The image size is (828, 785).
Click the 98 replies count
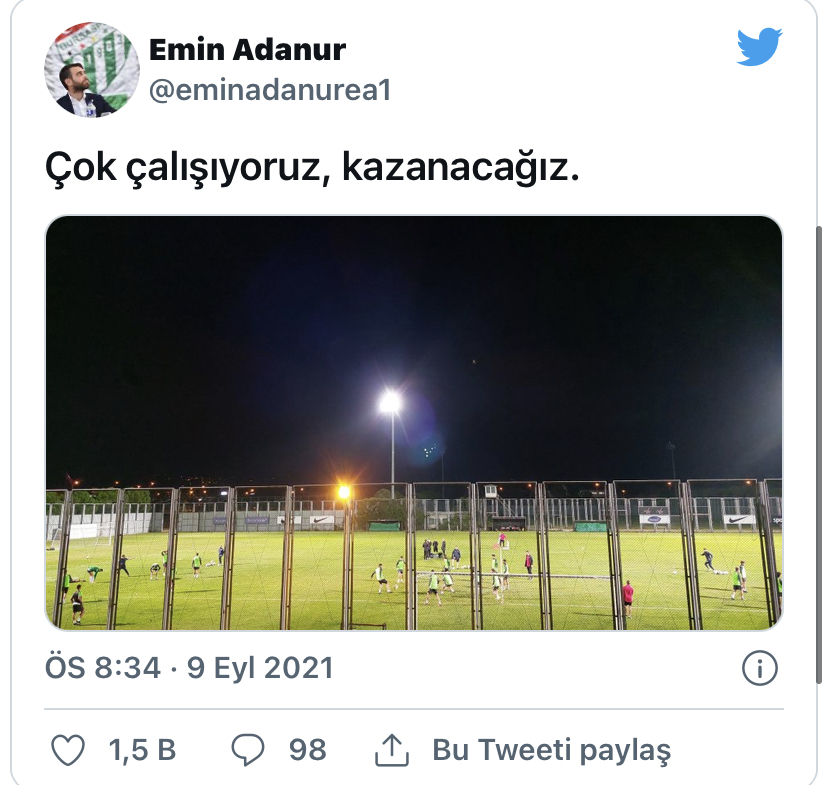point(307,750)
